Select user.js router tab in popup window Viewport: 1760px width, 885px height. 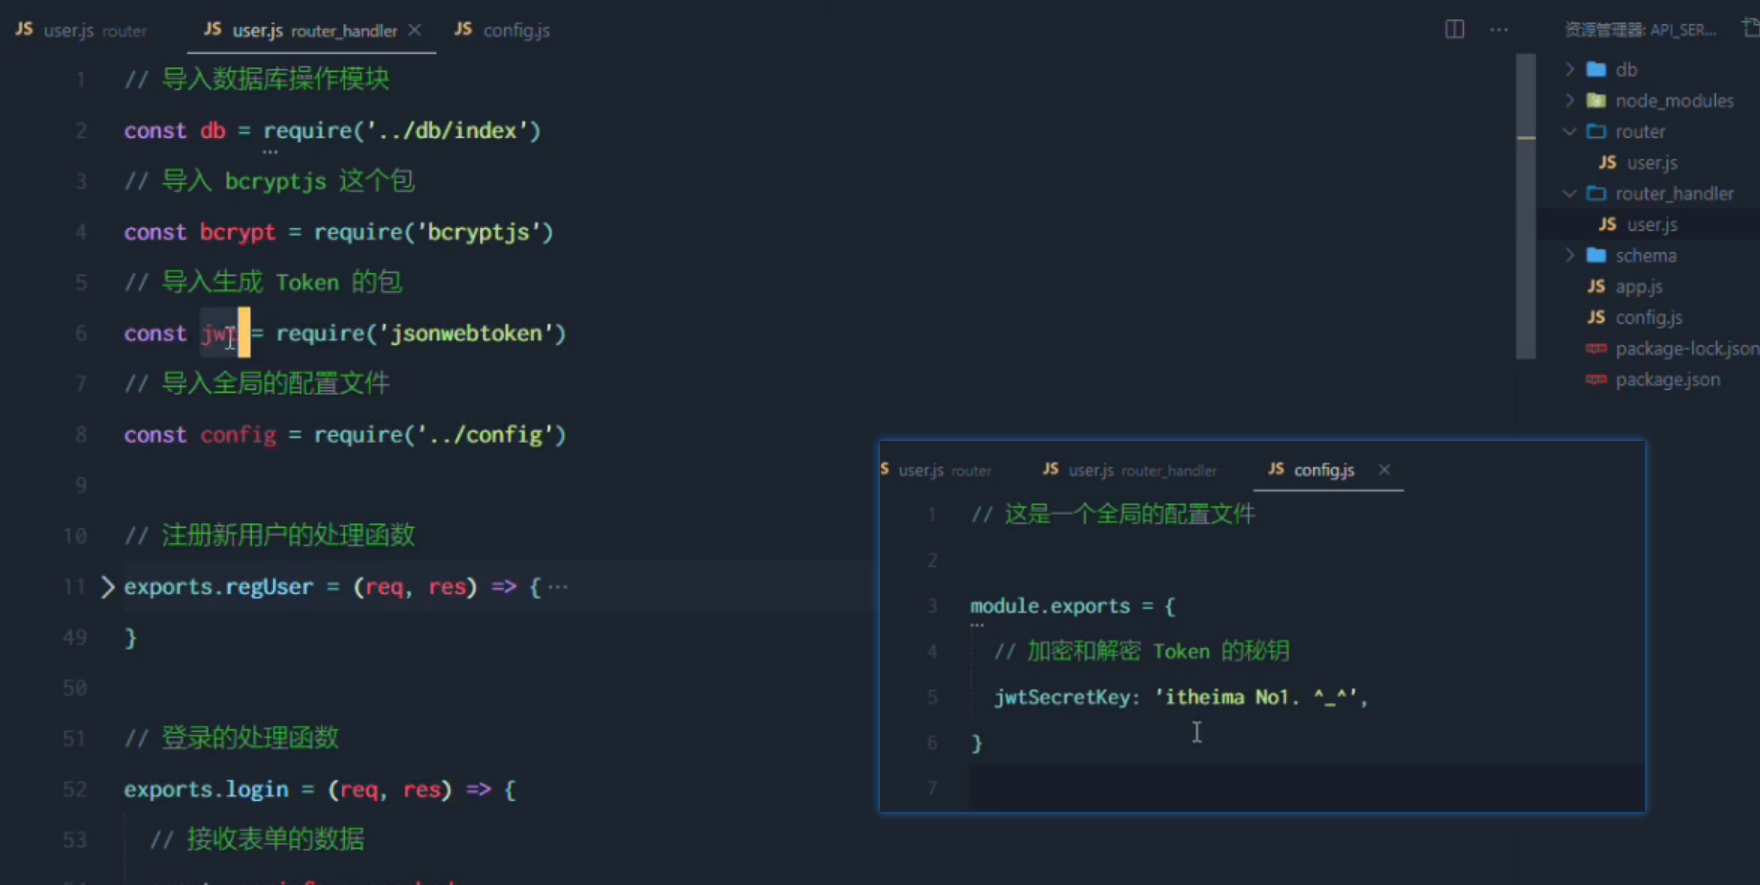937,470
